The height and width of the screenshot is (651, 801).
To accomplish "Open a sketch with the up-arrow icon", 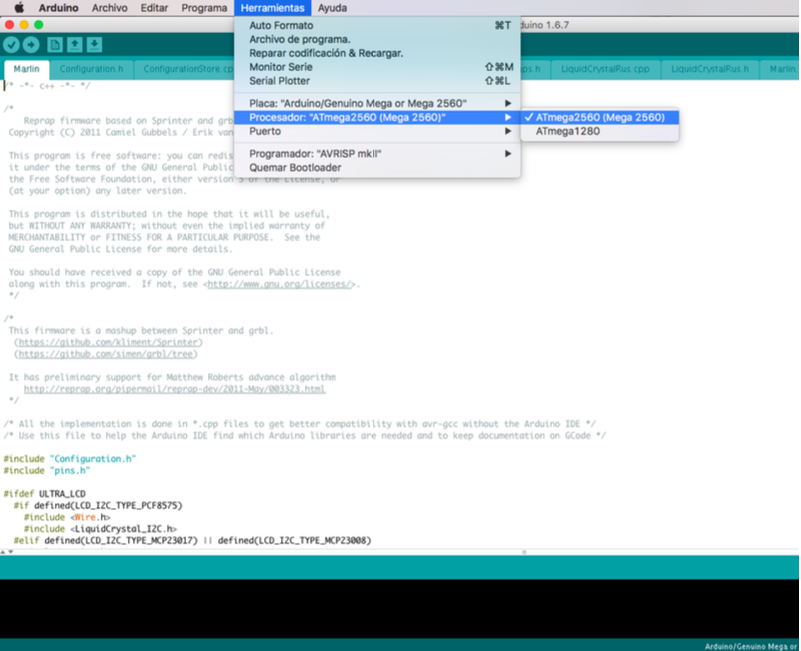I will point(75,45).
